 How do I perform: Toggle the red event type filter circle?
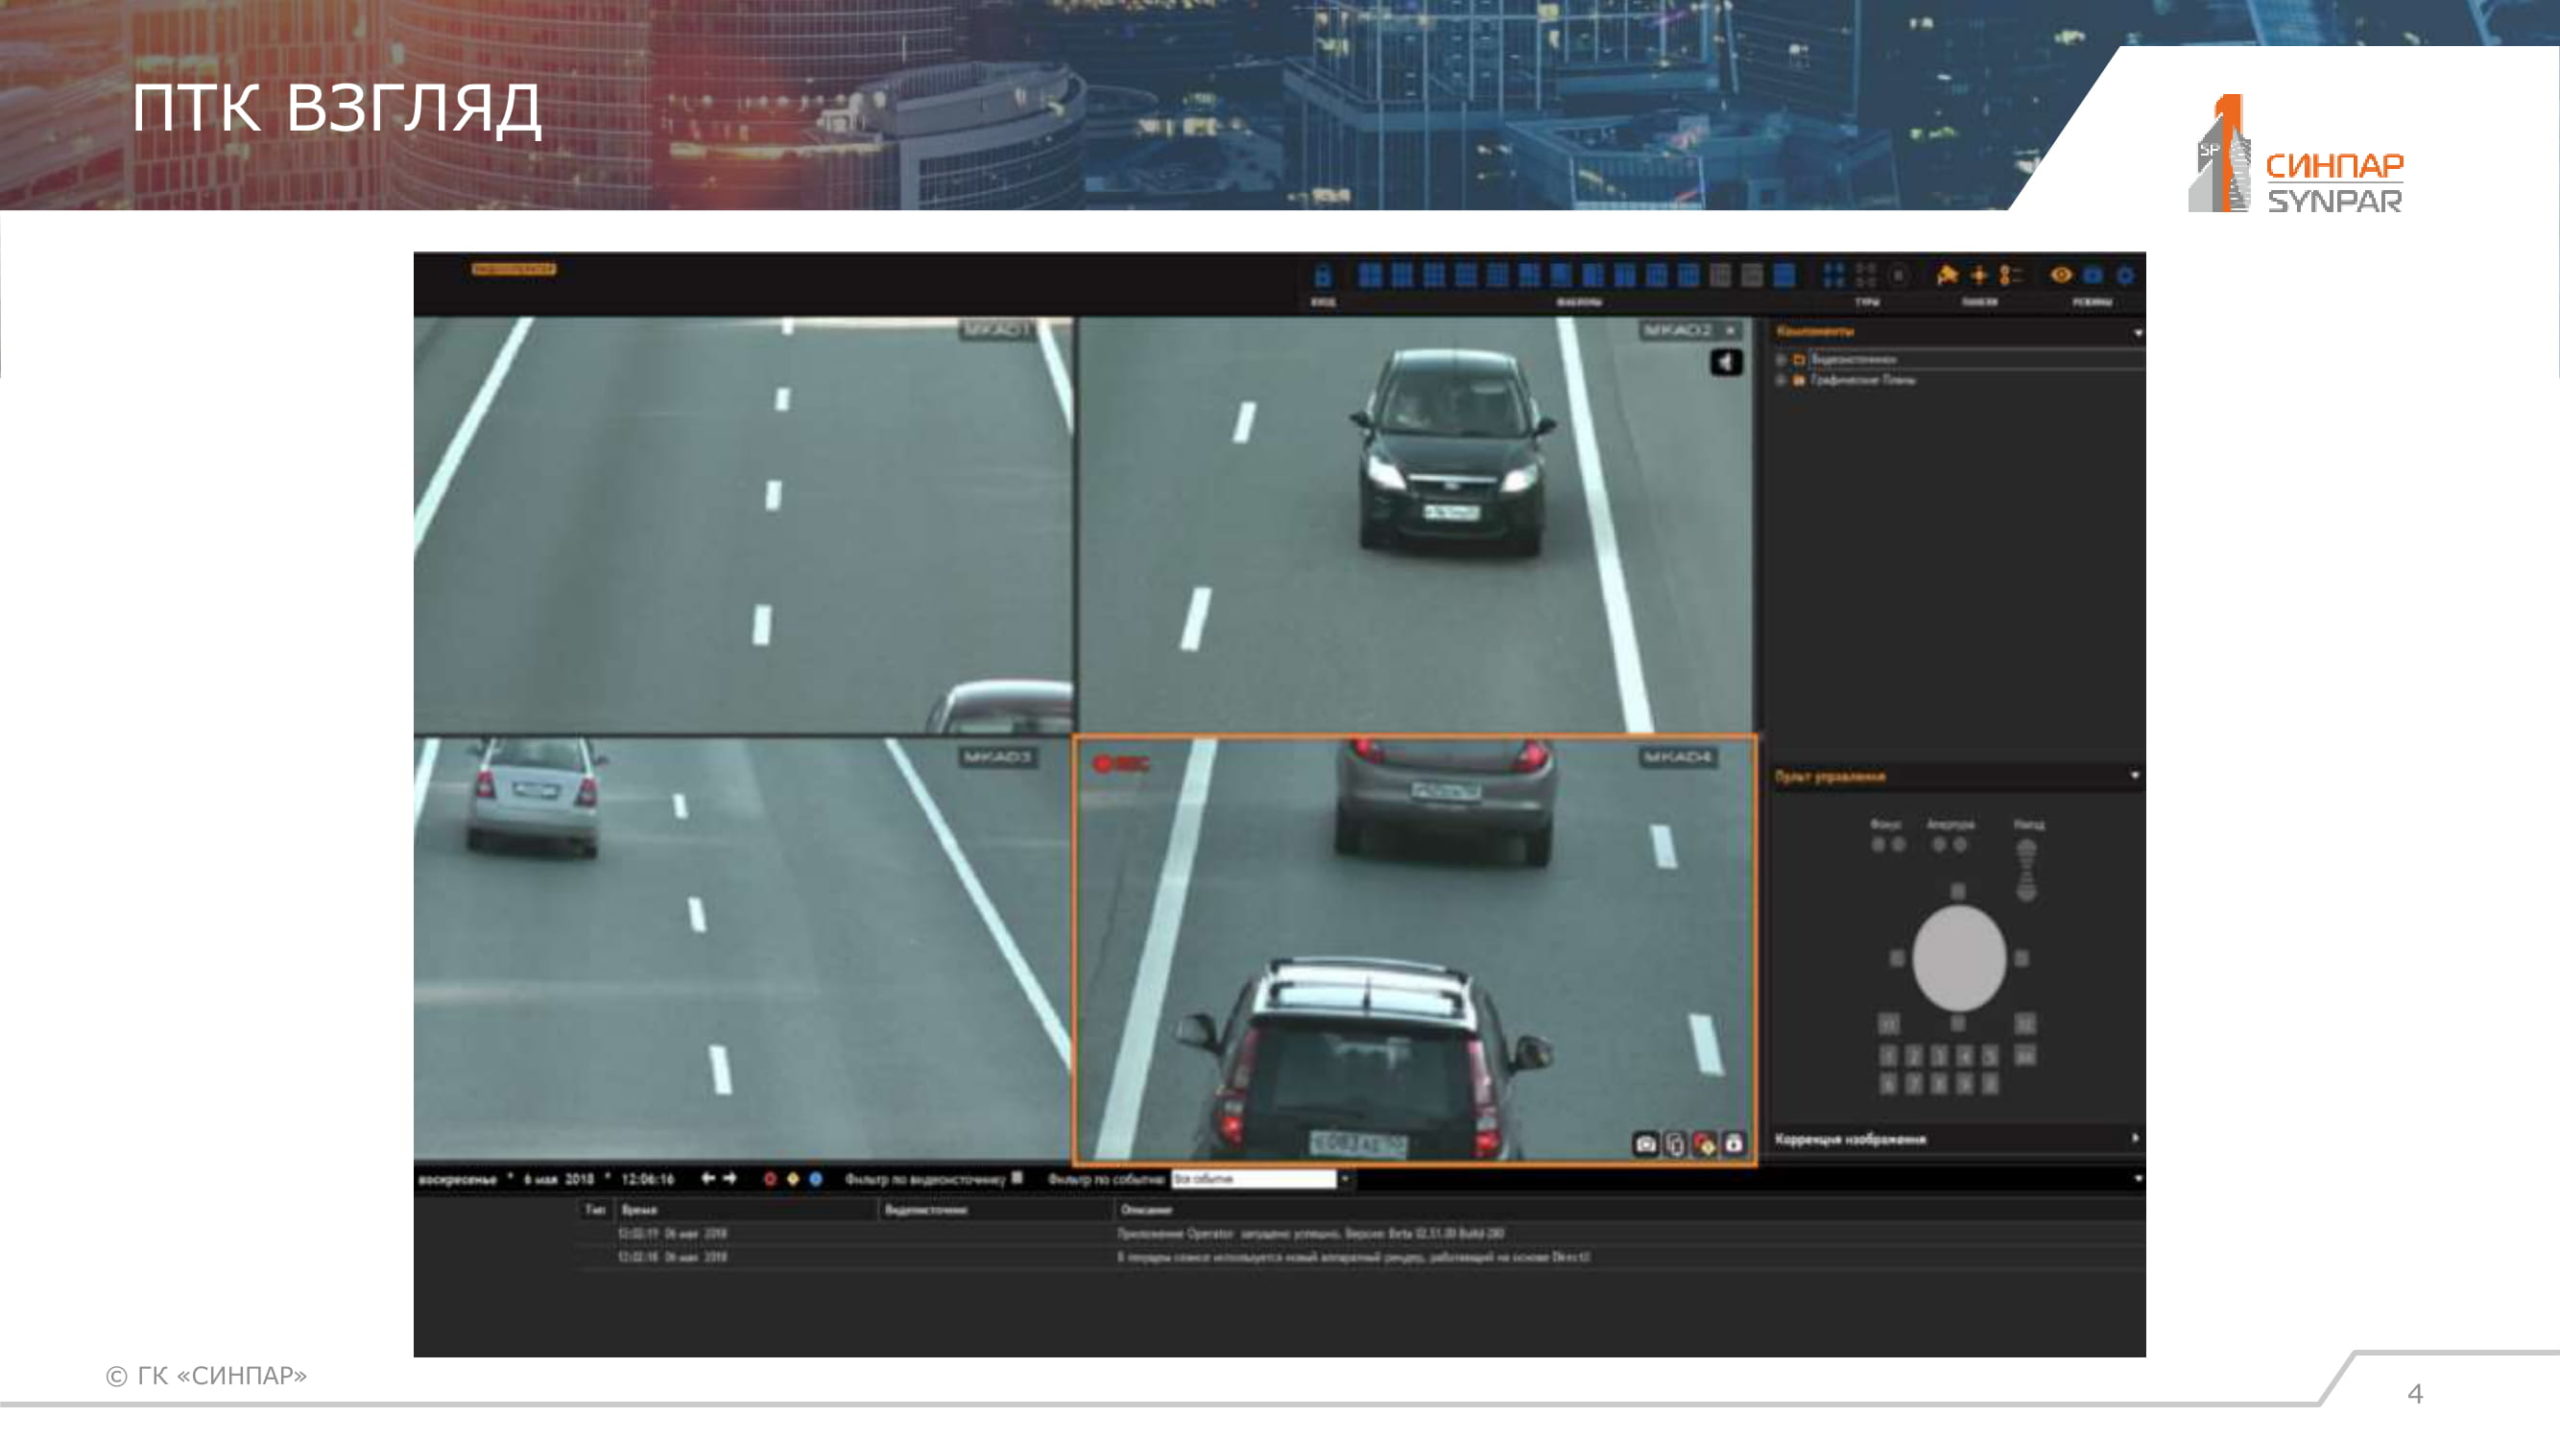pos(769,1179)
